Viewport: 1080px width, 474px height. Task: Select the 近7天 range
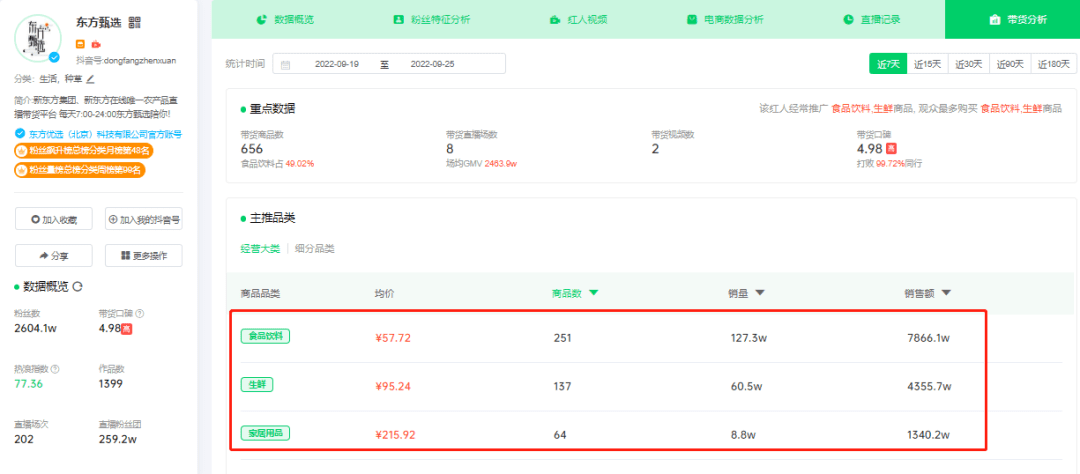[888, 63]
